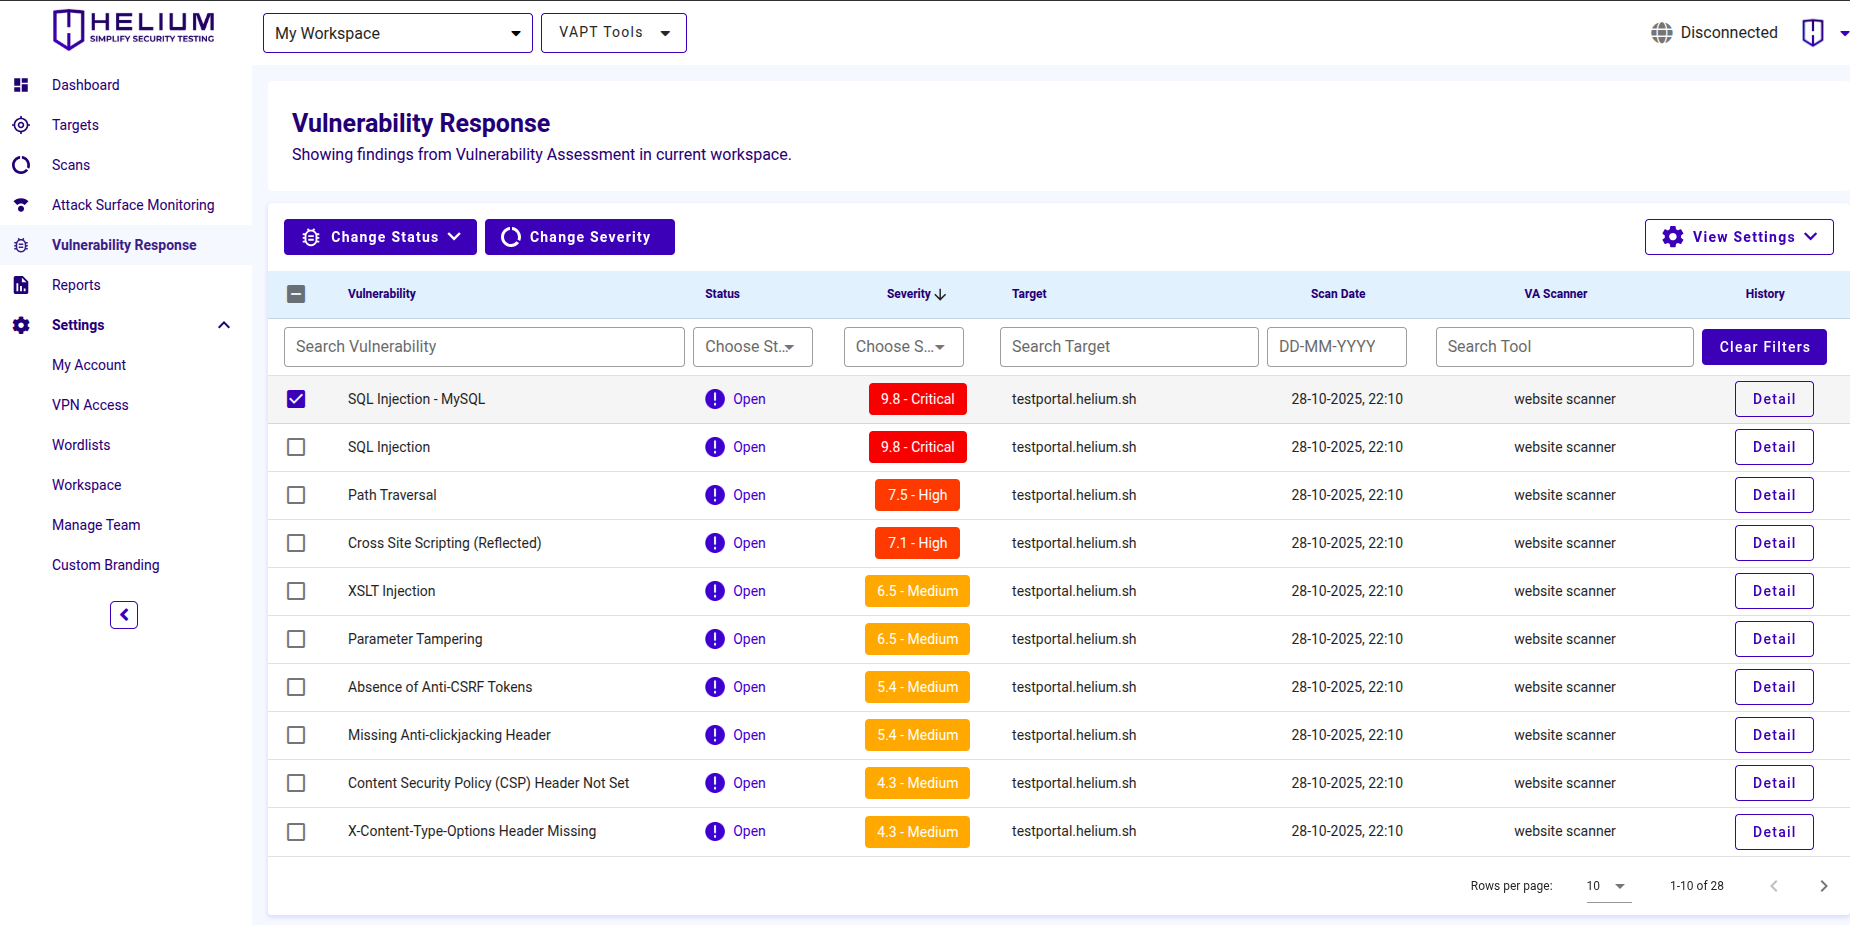Click the Clear Filters button
Image resolution: width=1850 pixels, height=925 pixels.
click(1764, 346)
